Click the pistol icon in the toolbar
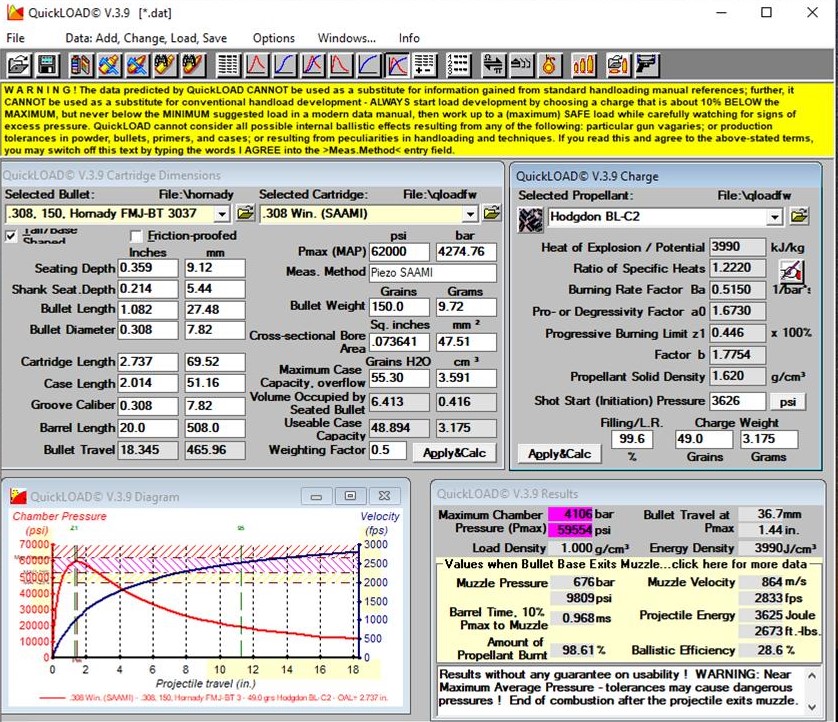 click(647, 65)
